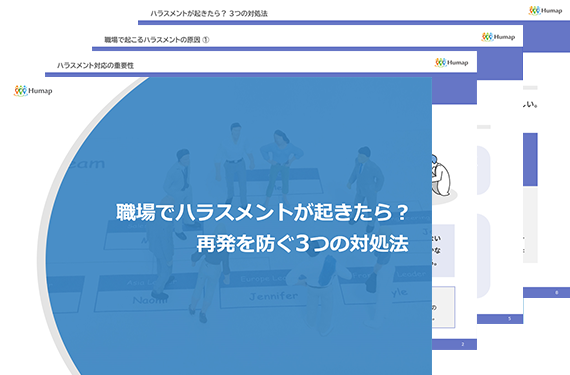
Task: Click page number 2 in the slide footer
Action: [463, 344]
